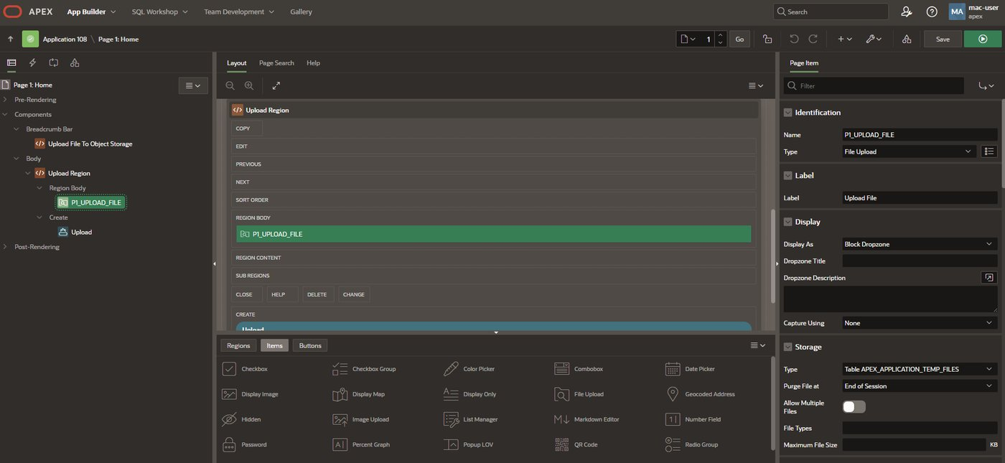Click the page lock icon in toolbar
Screen dimensions: 1005x463
(x=767, y=39)
